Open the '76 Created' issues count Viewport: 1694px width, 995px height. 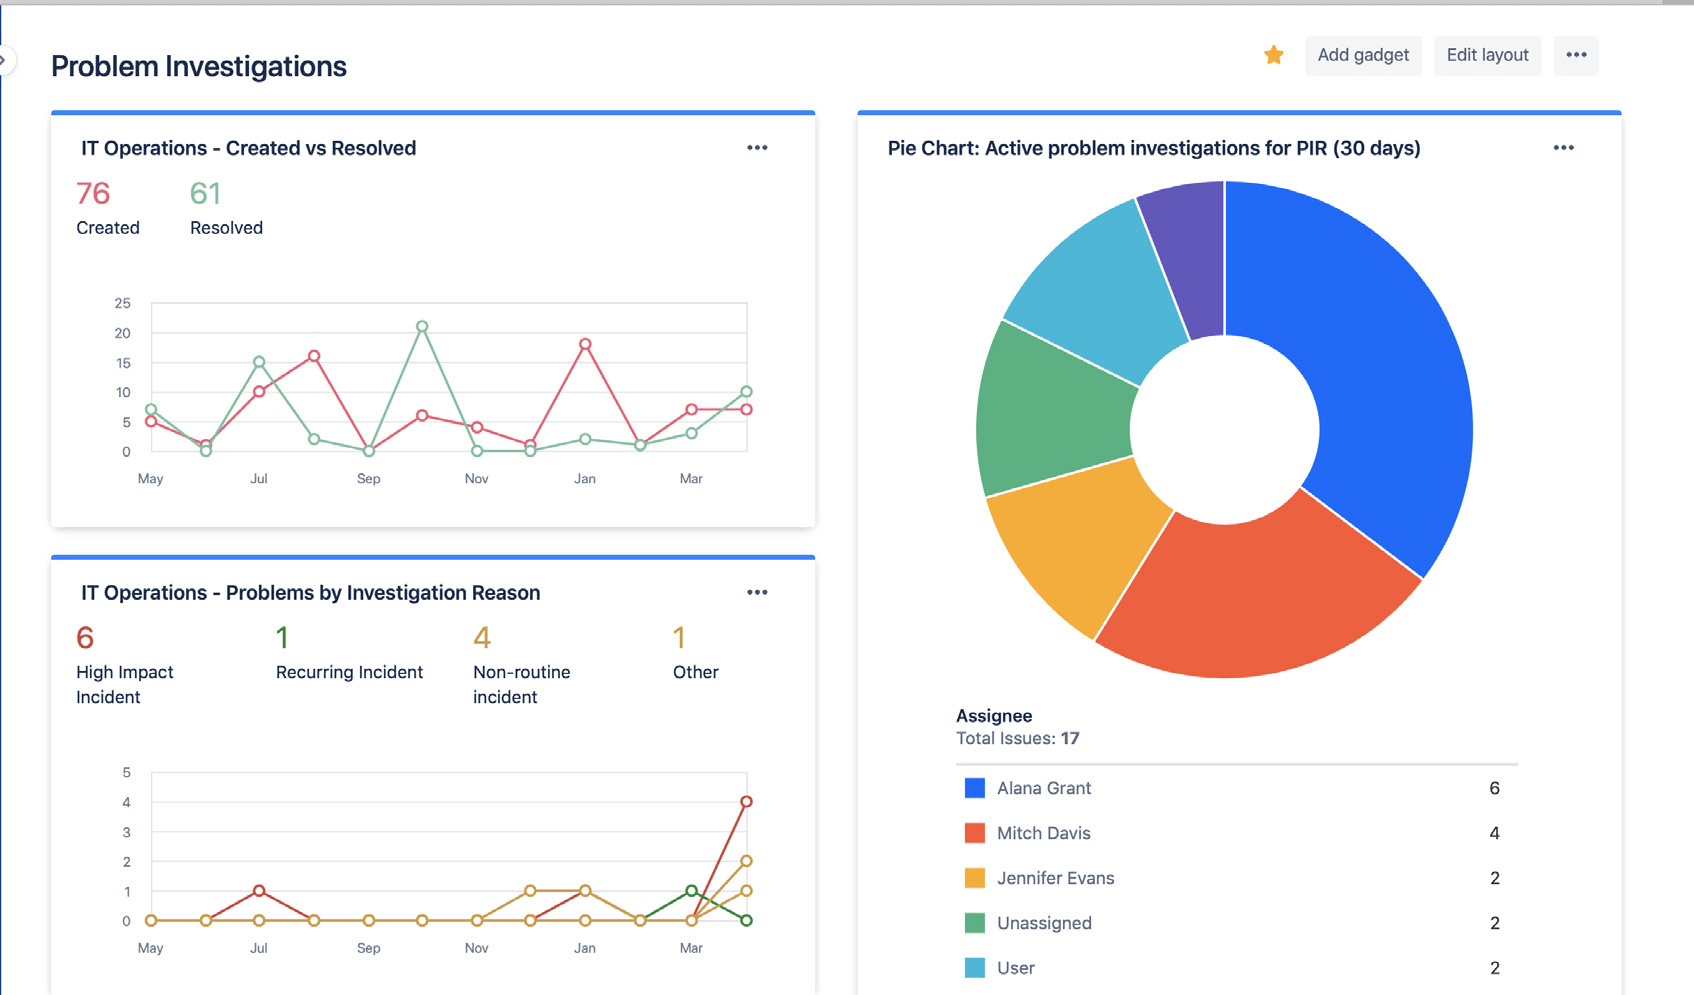92,194
